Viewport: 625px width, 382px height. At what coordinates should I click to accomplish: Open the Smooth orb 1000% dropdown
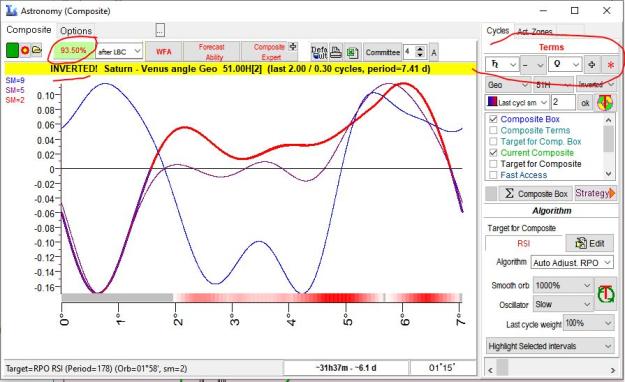click(x=563, y=286)
